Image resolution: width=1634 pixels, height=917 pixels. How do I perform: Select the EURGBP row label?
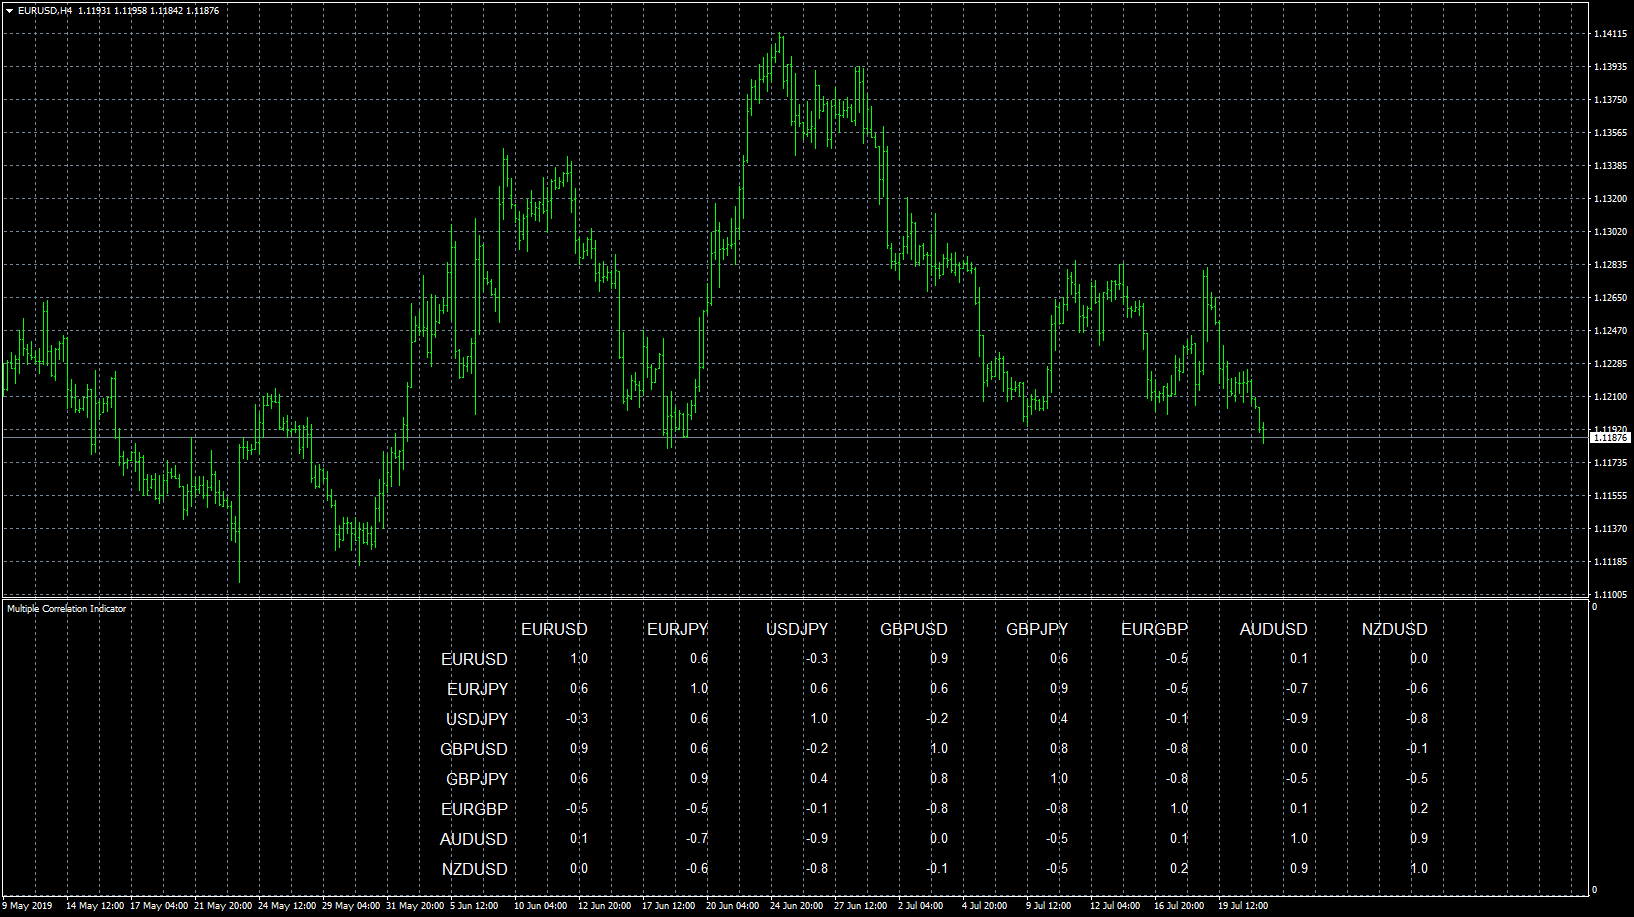click(474, 809)
